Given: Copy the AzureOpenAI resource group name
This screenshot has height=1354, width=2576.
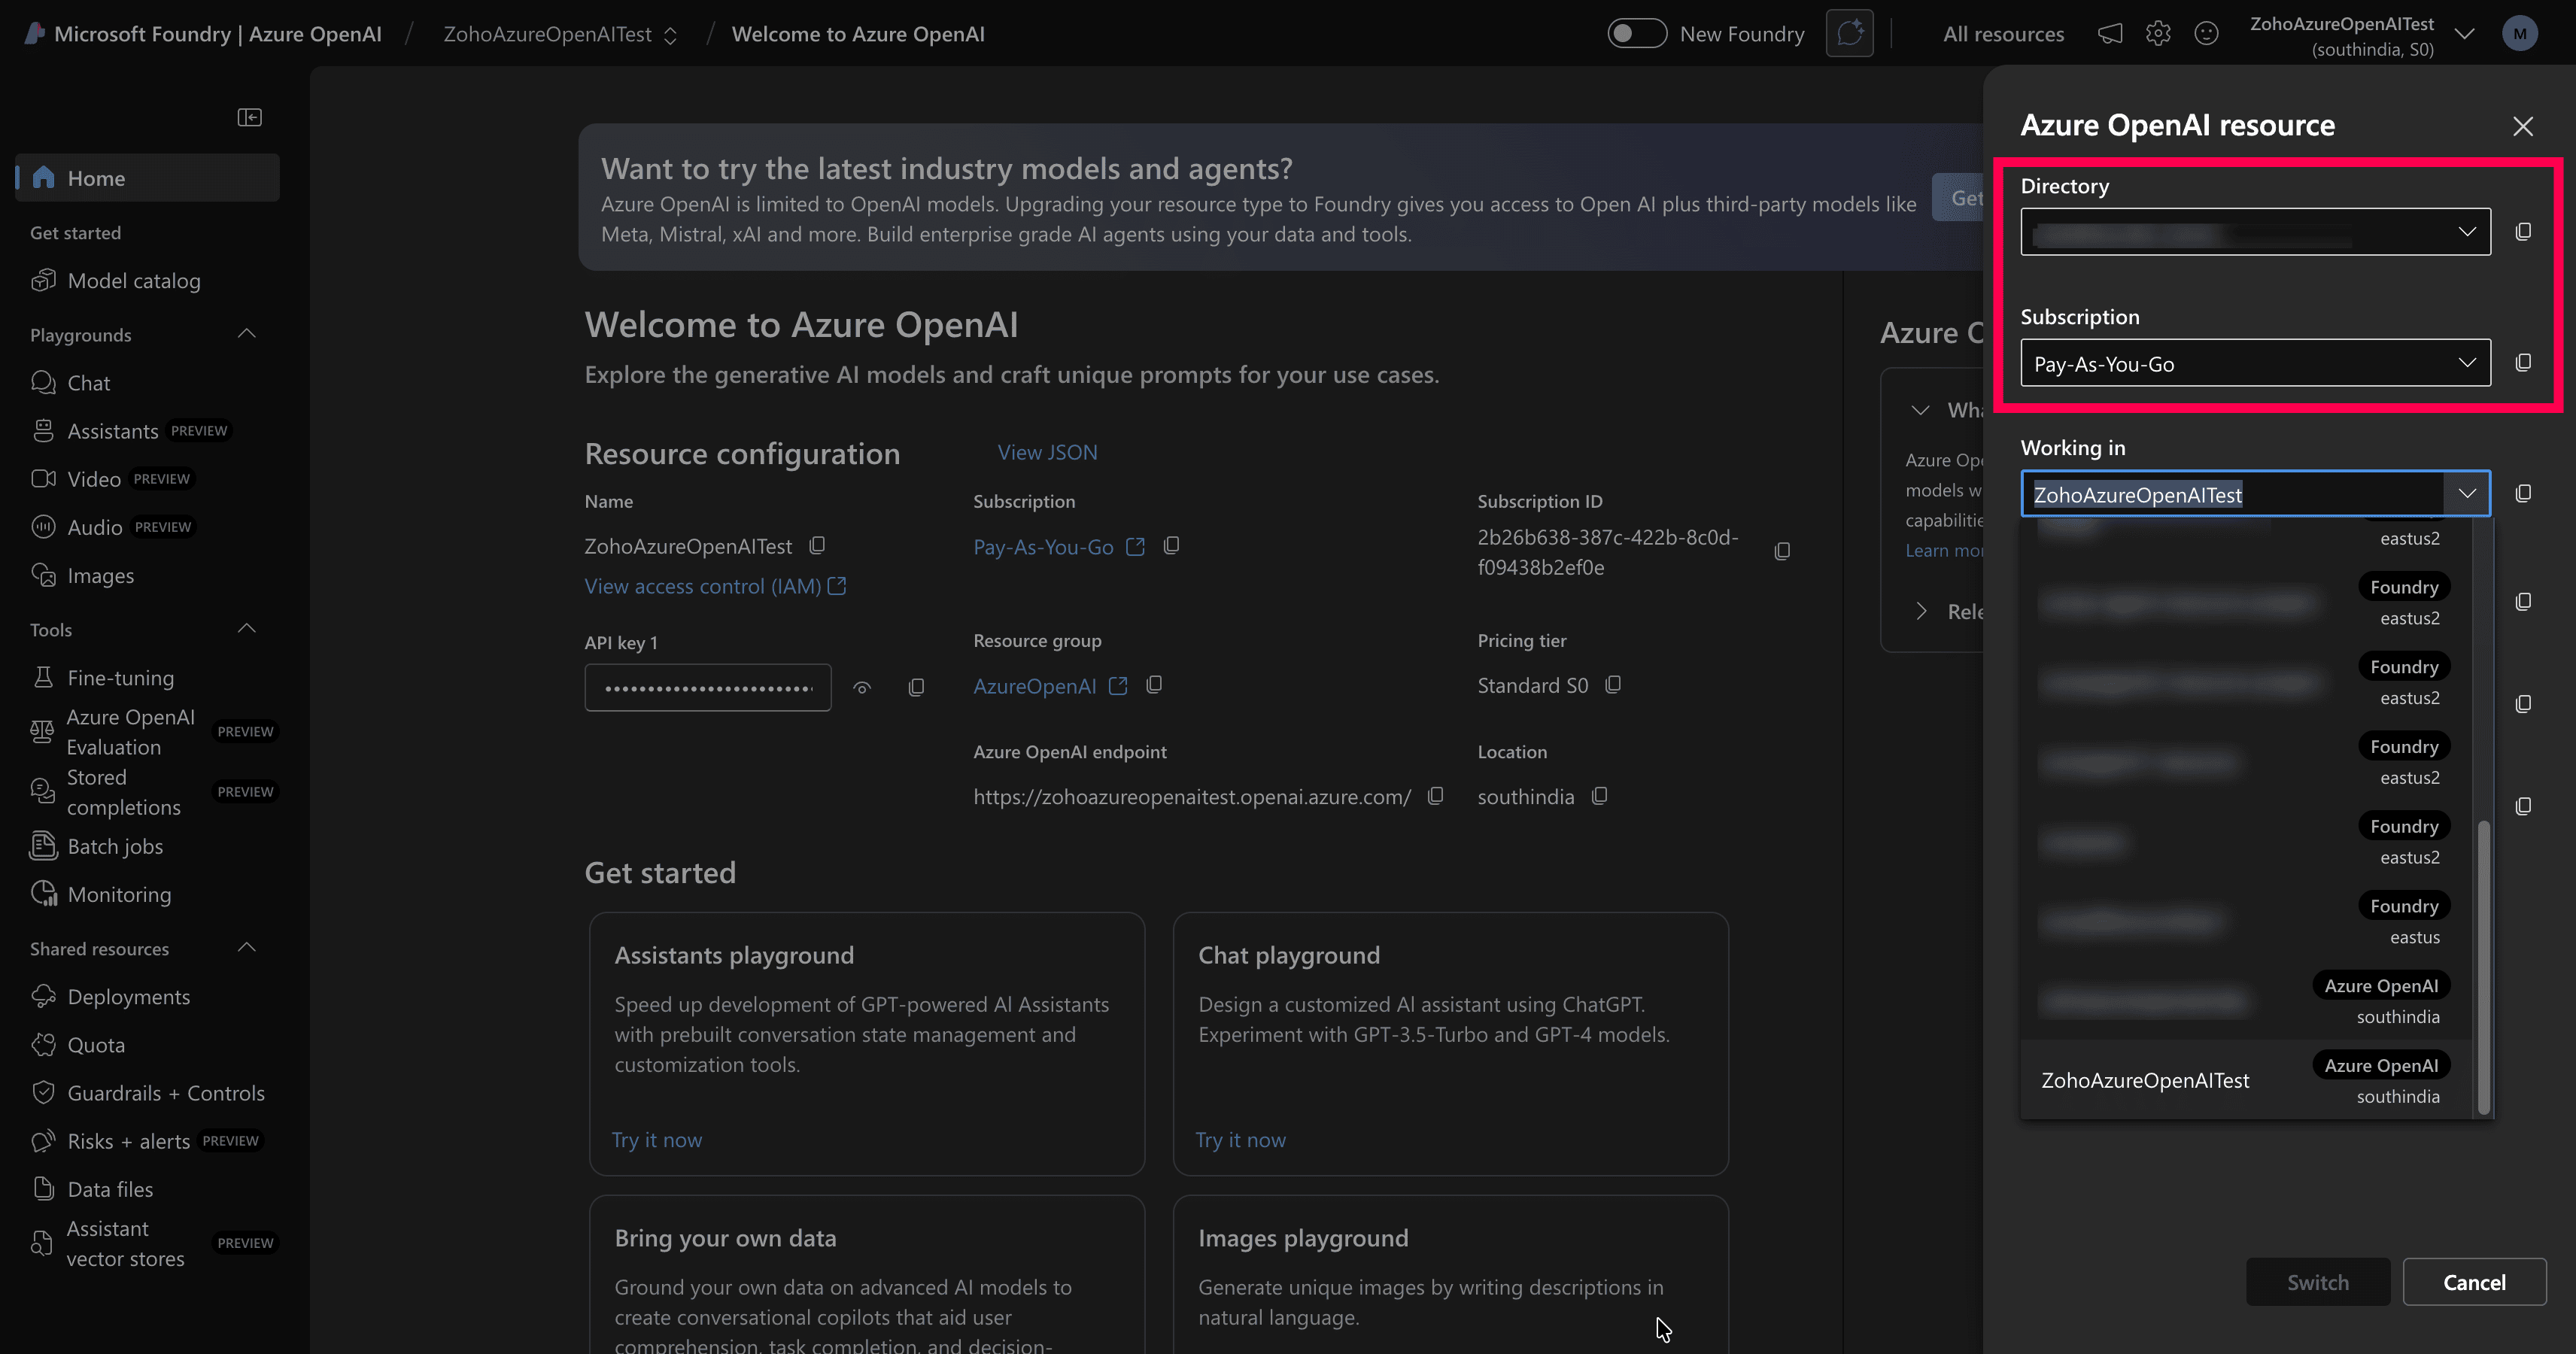Looking at the screenshot, I should click(x=1154, y=685).
